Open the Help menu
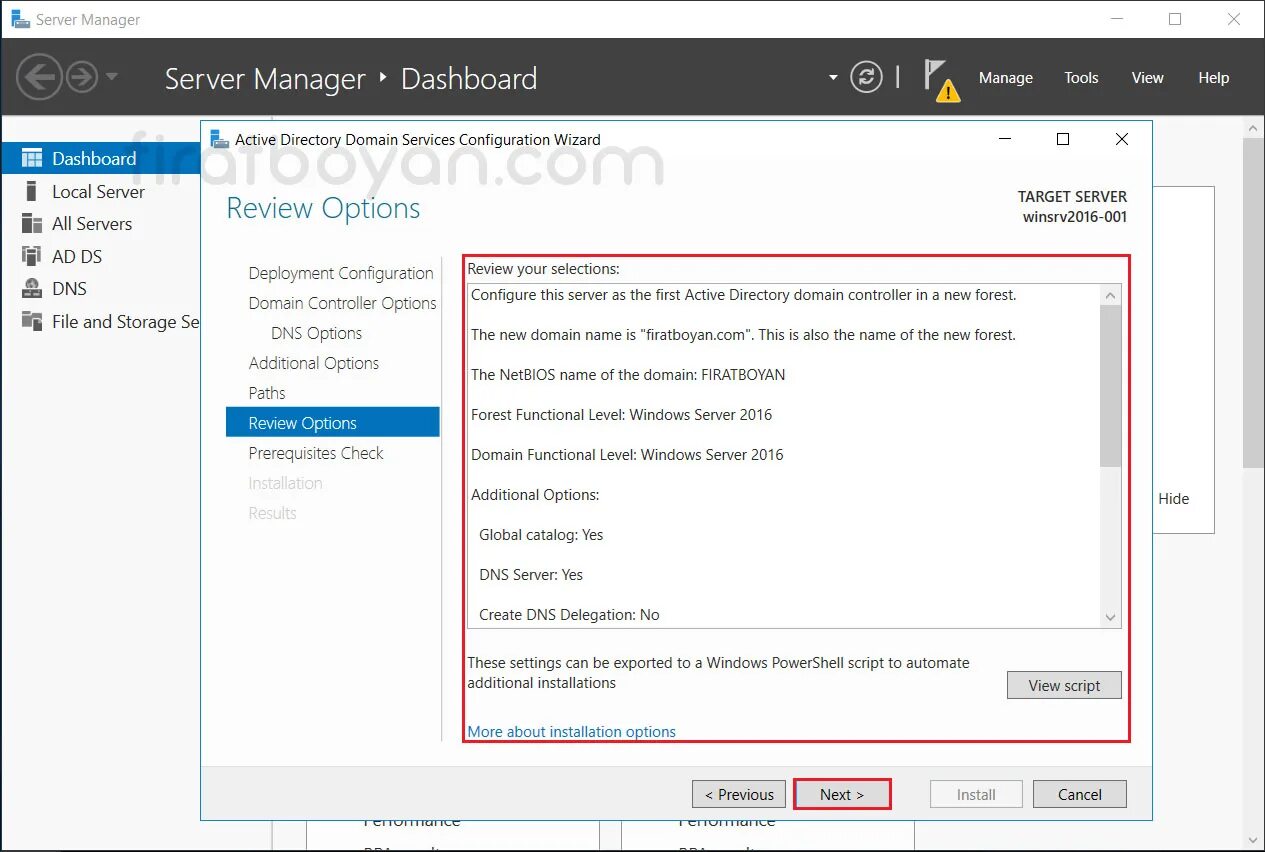The width and height of the screenshot is (1265, 852). [1213, 77]
